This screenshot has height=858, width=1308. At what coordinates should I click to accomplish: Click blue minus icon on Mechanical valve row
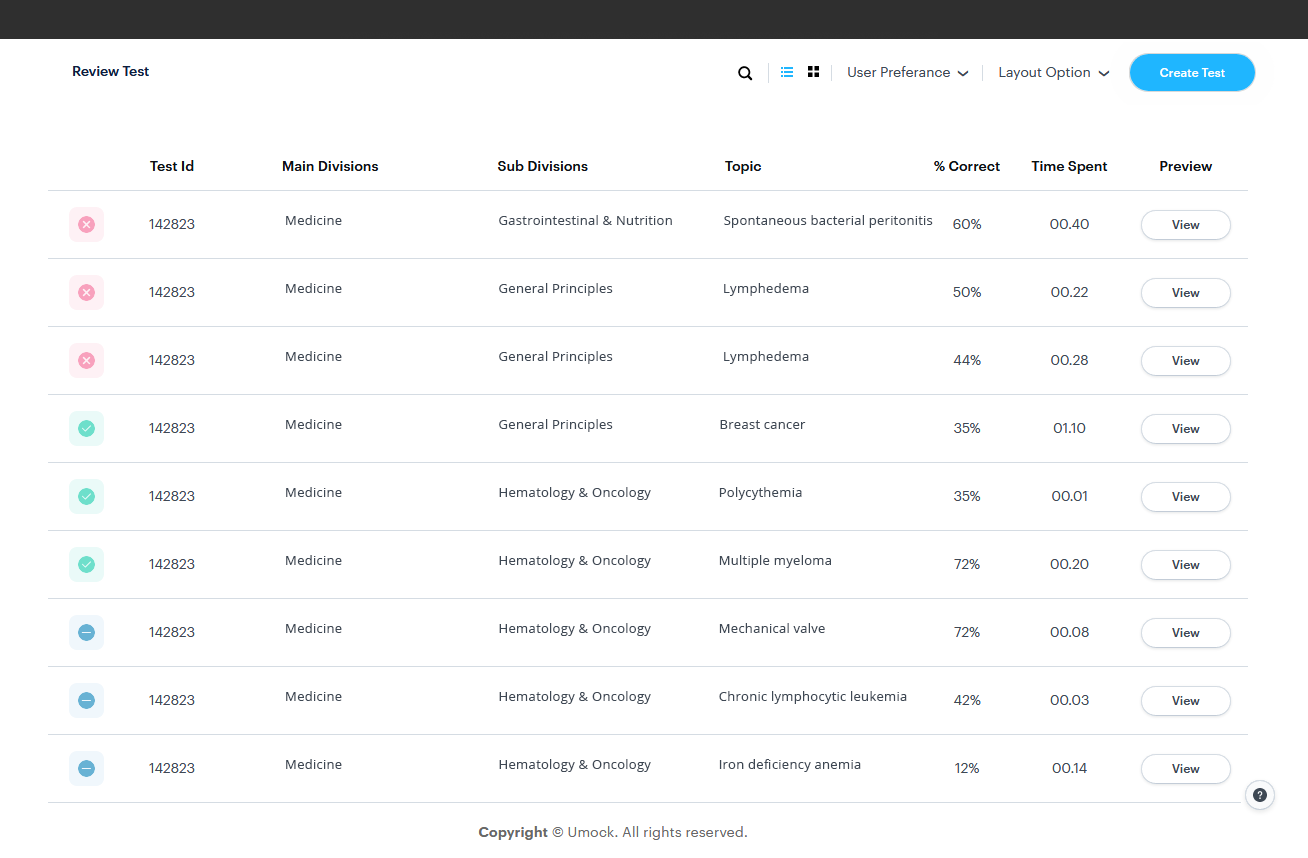(86, 632)
